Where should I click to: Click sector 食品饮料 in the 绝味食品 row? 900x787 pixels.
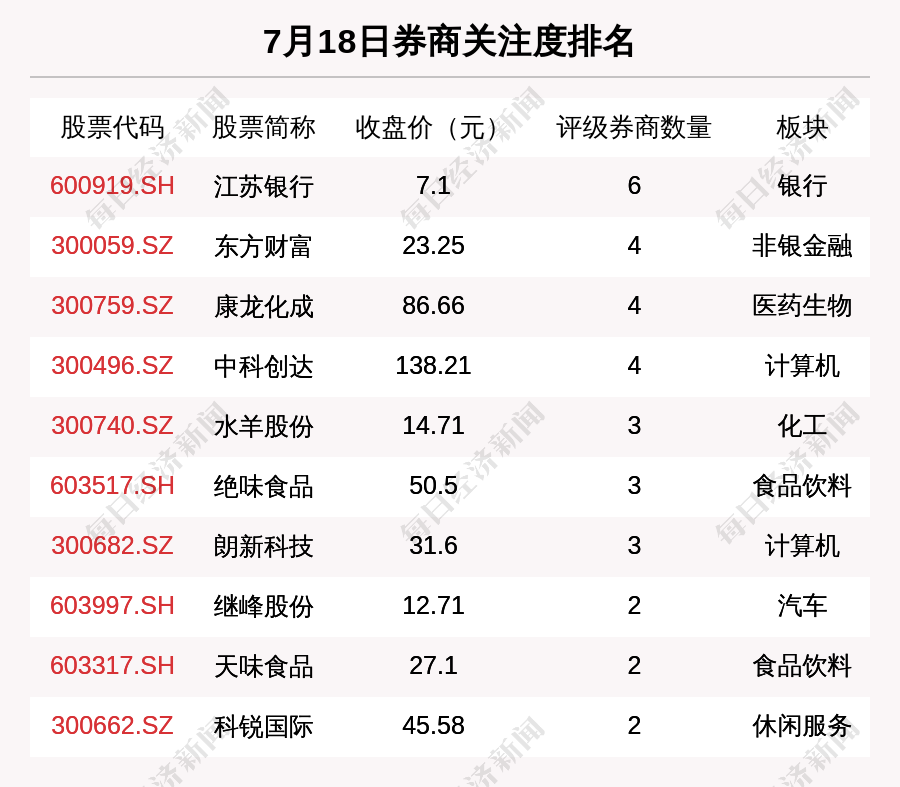(x=802, y=487)
